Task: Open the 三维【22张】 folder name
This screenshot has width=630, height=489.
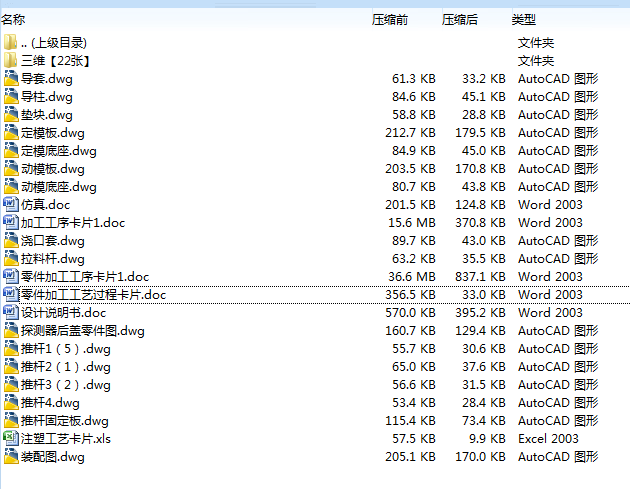Action: [x=55, y=61]
